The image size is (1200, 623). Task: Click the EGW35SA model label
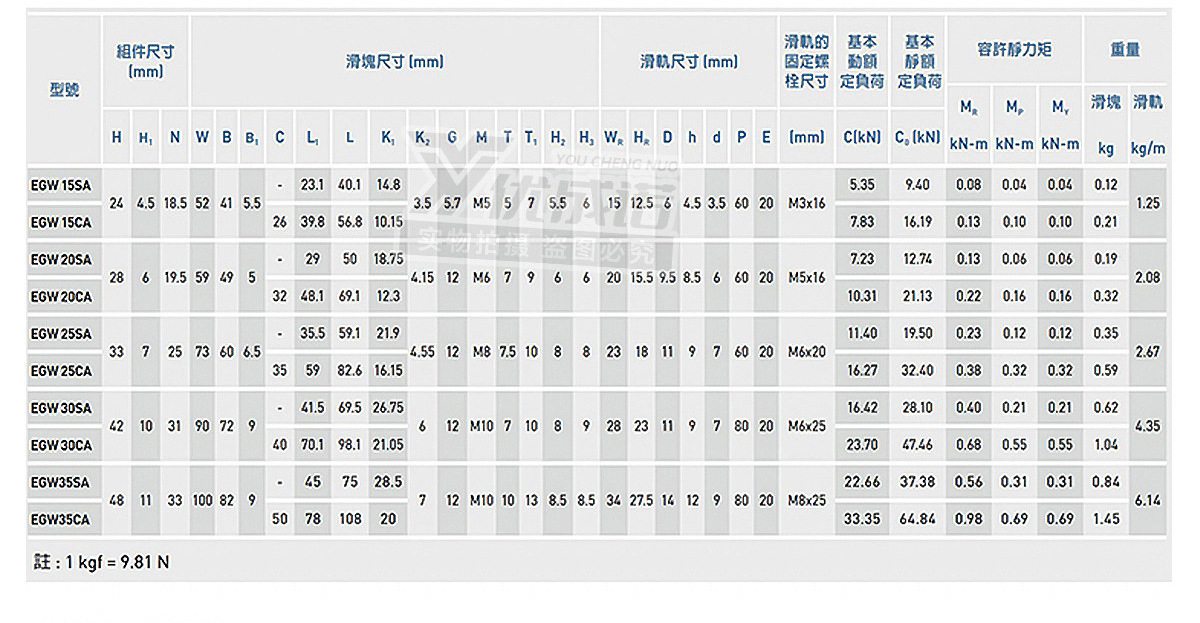pos(61,482)
